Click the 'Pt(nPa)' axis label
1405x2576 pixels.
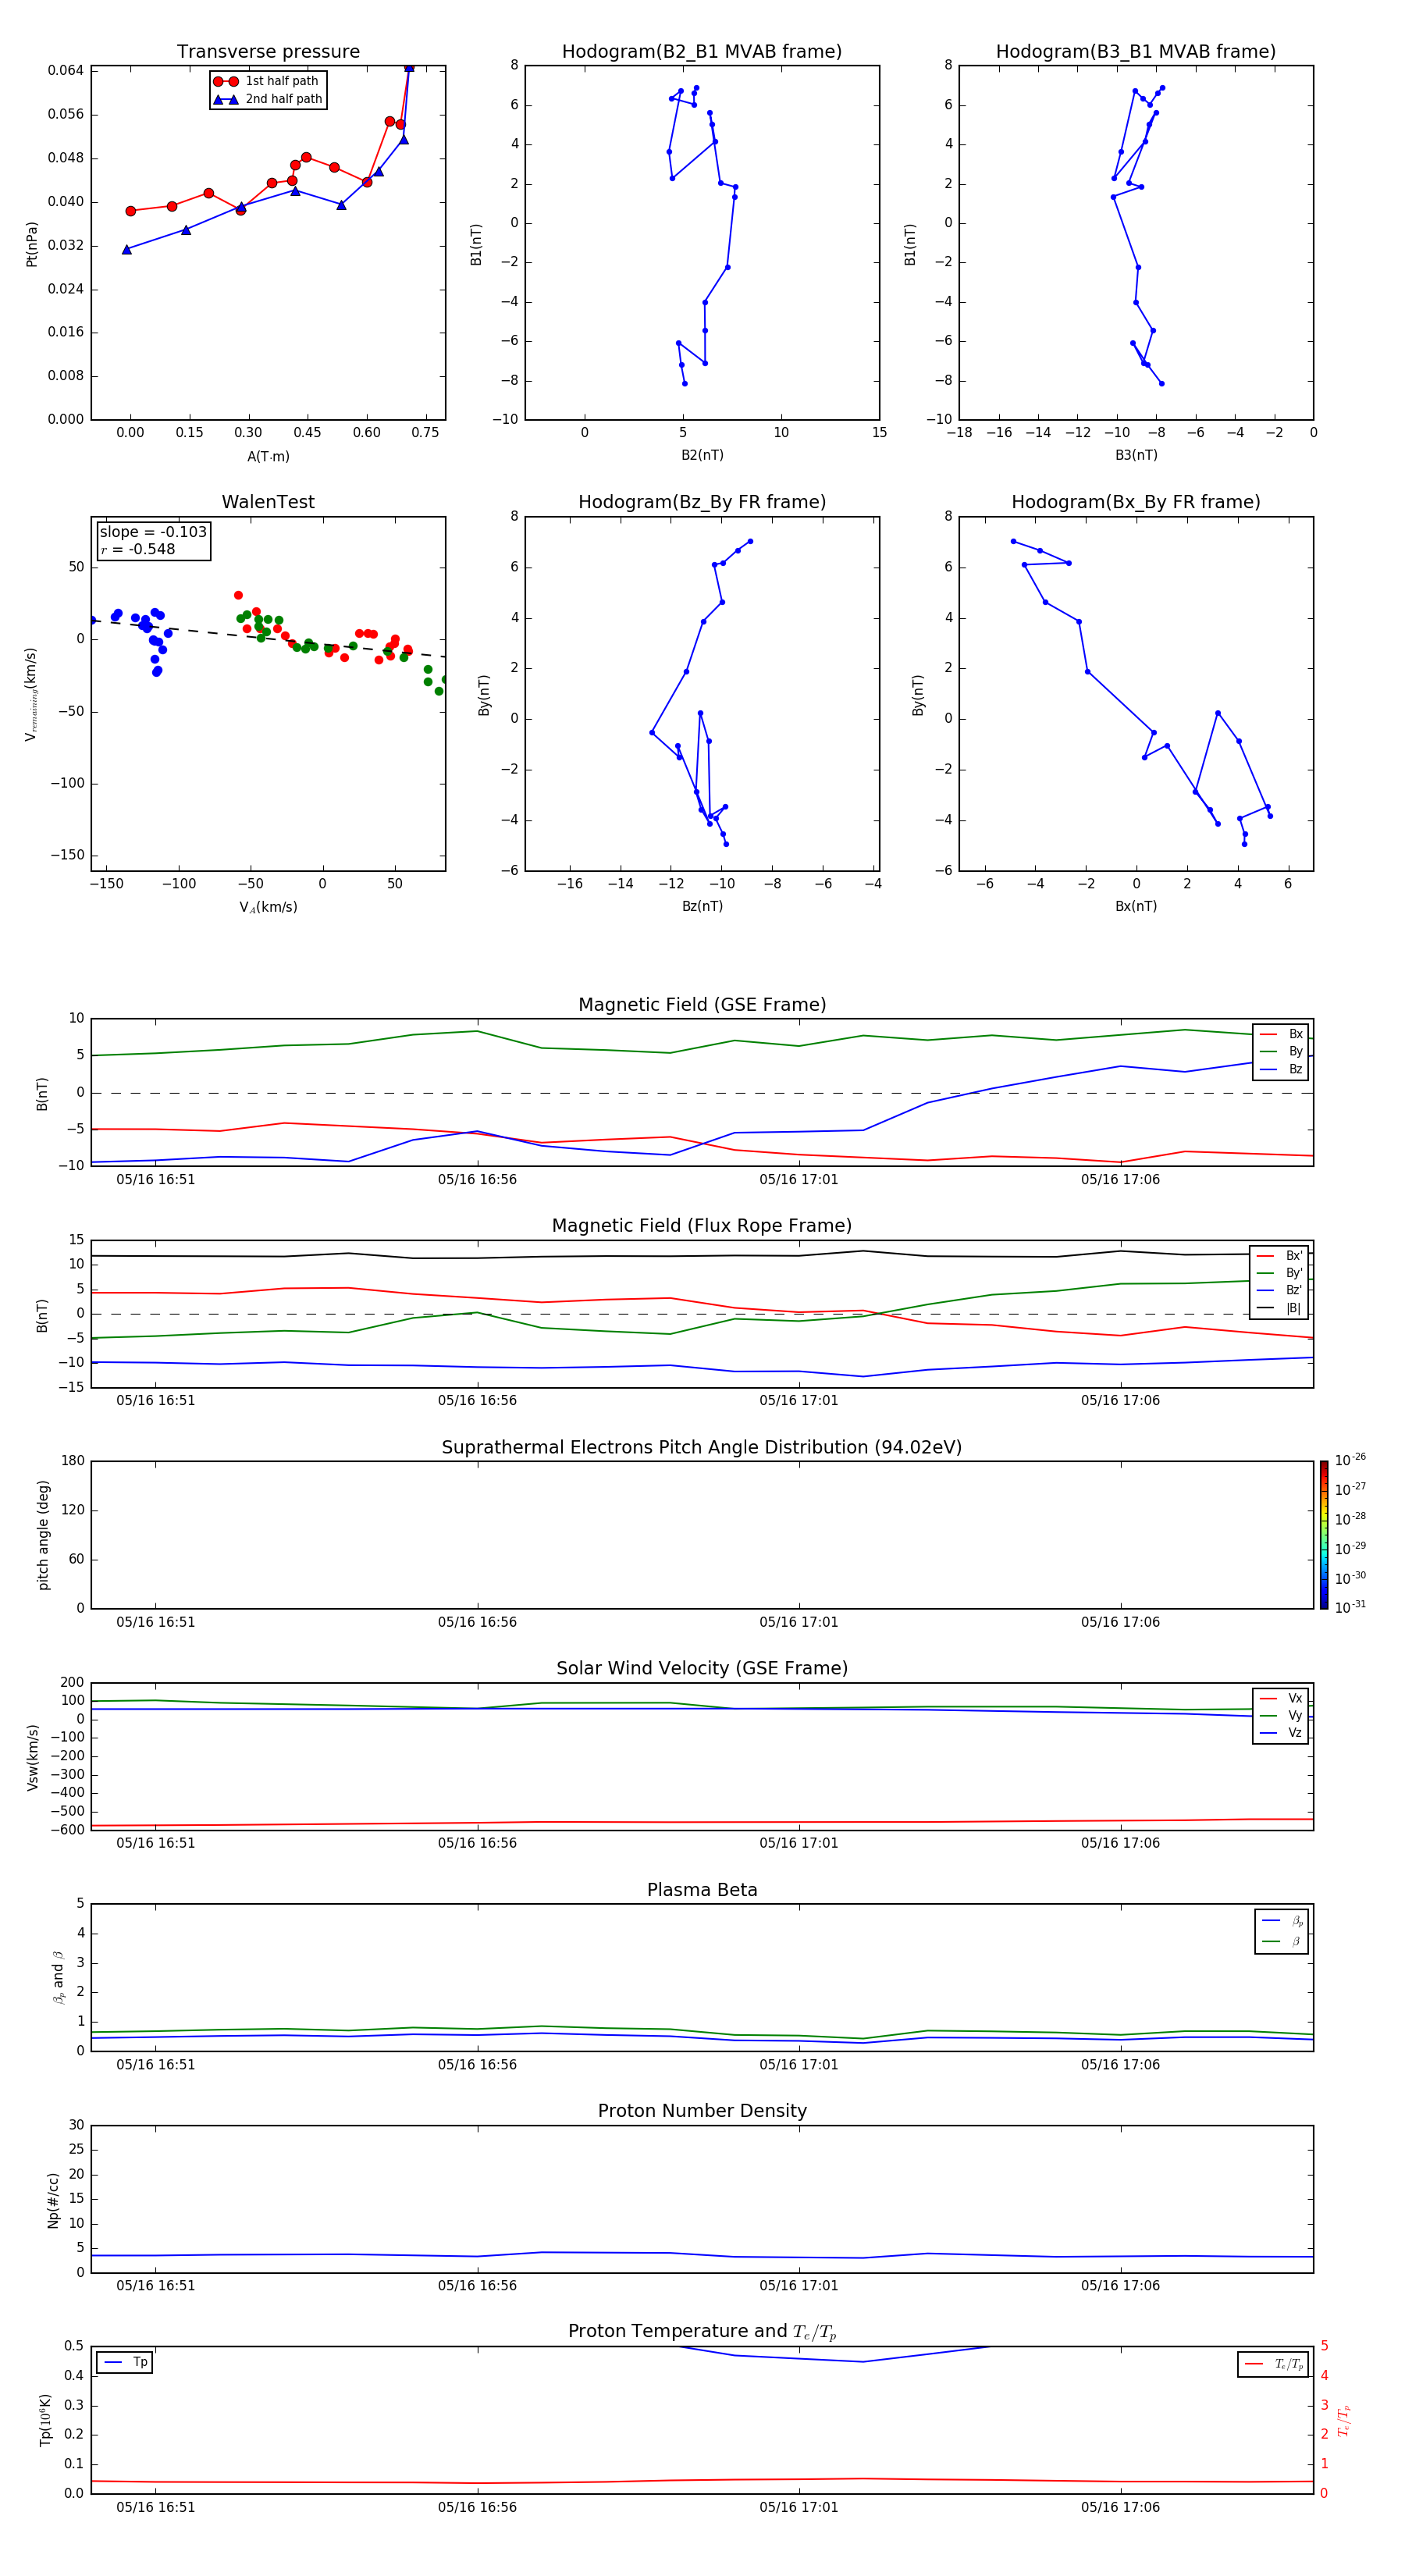(x=32, y=244)
